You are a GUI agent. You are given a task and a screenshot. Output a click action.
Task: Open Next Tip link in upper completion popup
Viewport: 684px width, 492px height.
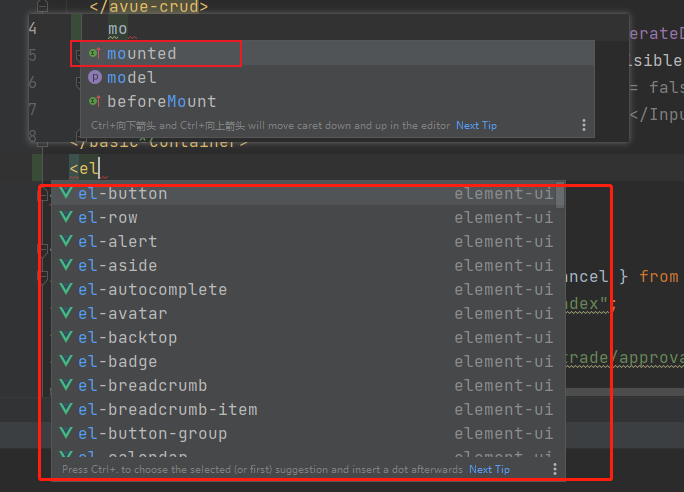tap(476, 126)
